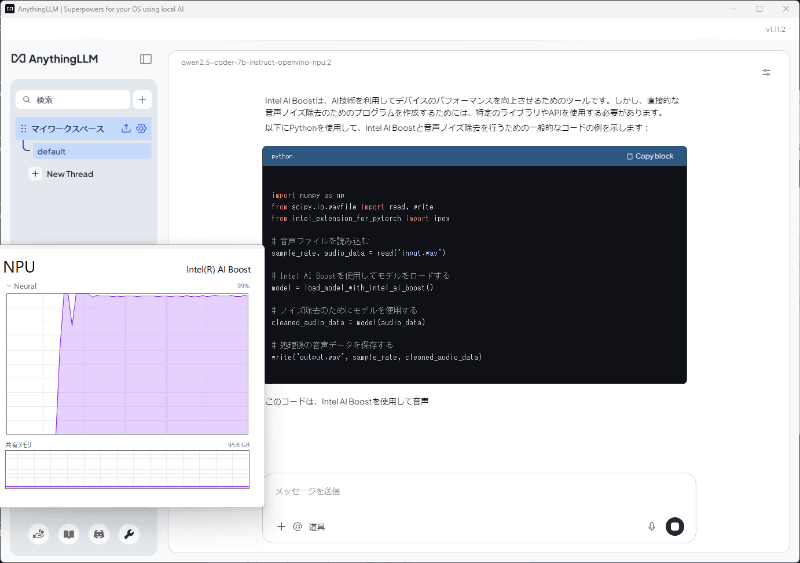Open workspace settings gear icon
This screenshot has width=800, height=563.
[x=141, y=129]
